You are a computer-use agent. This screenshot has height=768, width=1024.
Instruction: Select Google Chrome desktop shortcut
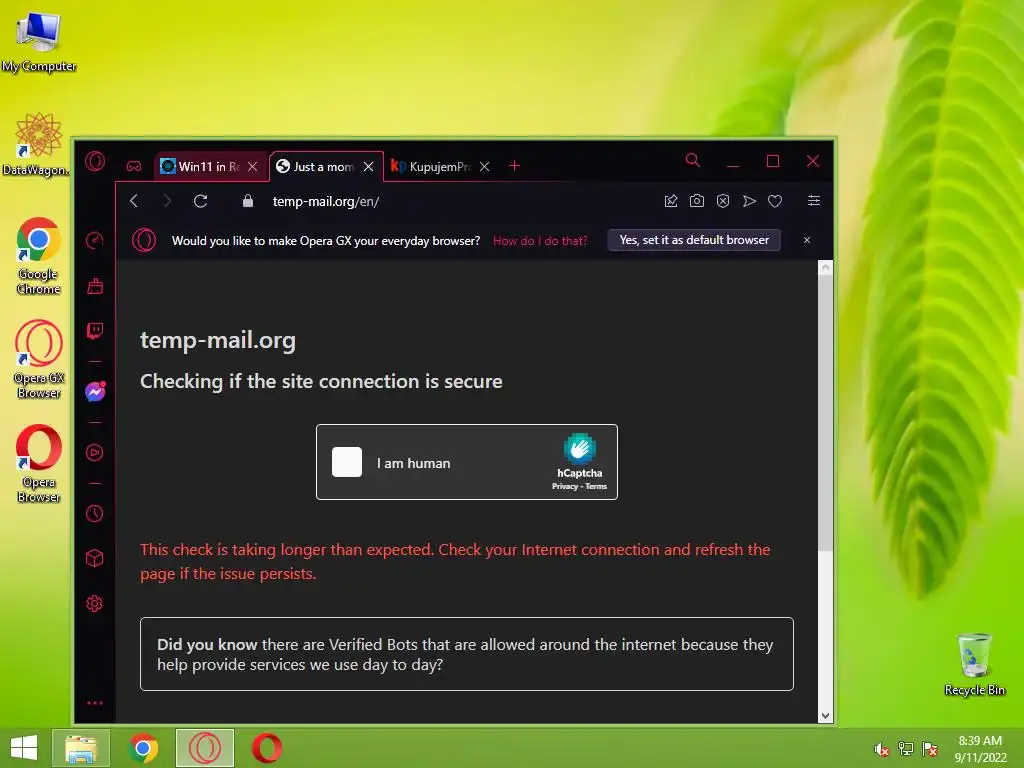point(39,256)
